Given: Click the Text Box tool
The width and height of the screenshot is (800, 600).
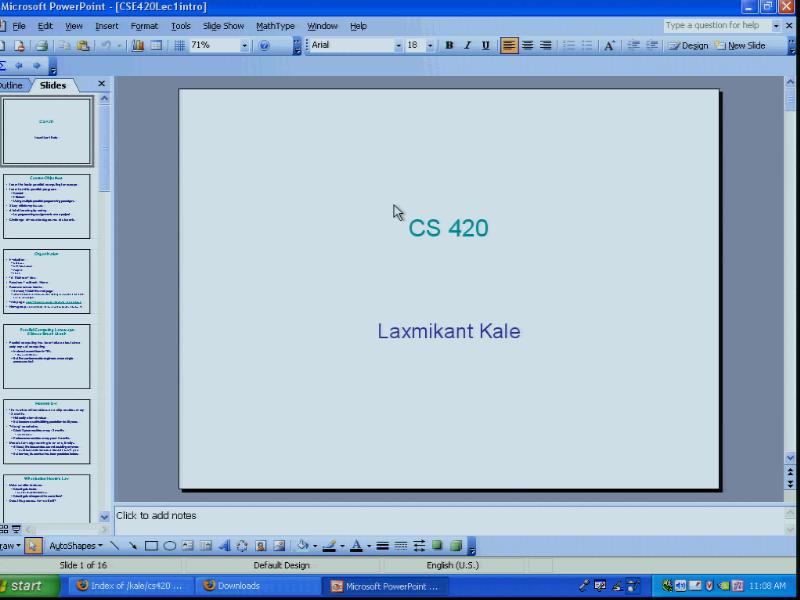Looking at the screenshot, I should tap(188, 546).
